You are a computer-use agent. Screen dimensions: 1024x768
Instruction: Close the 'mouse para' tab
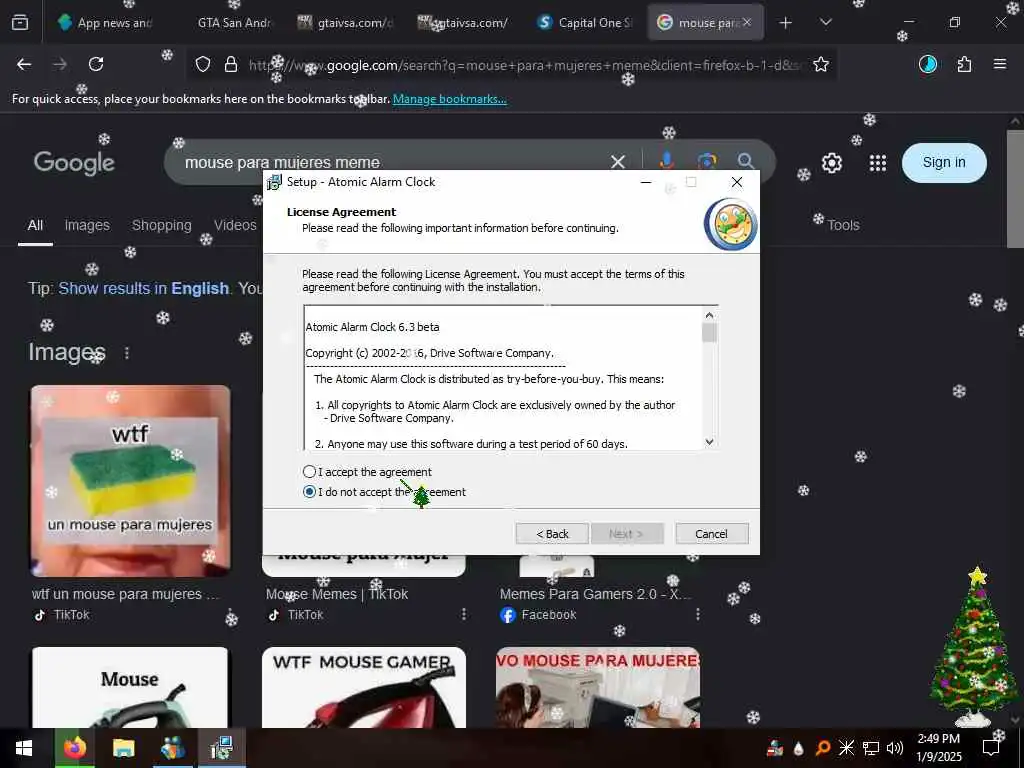coord(746,23)
